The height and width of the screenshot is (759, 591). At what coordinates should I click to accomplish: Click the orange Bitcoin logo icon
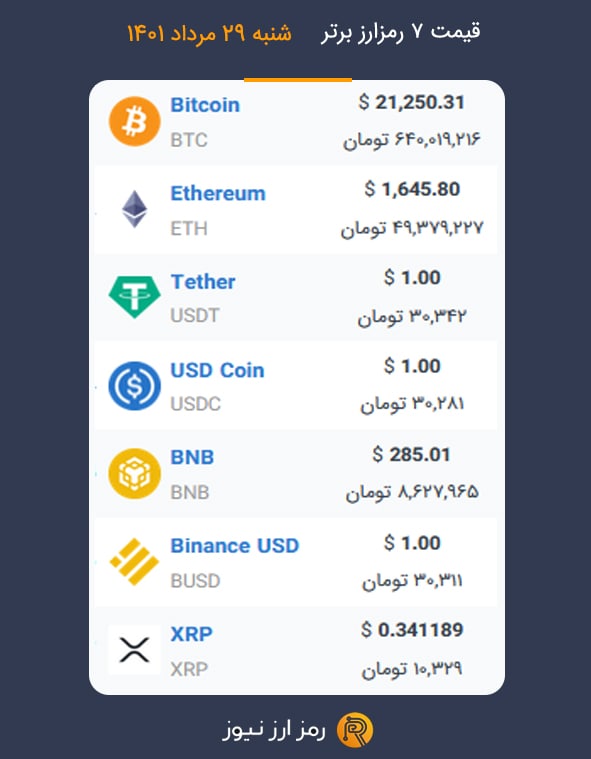coord(135,121)
